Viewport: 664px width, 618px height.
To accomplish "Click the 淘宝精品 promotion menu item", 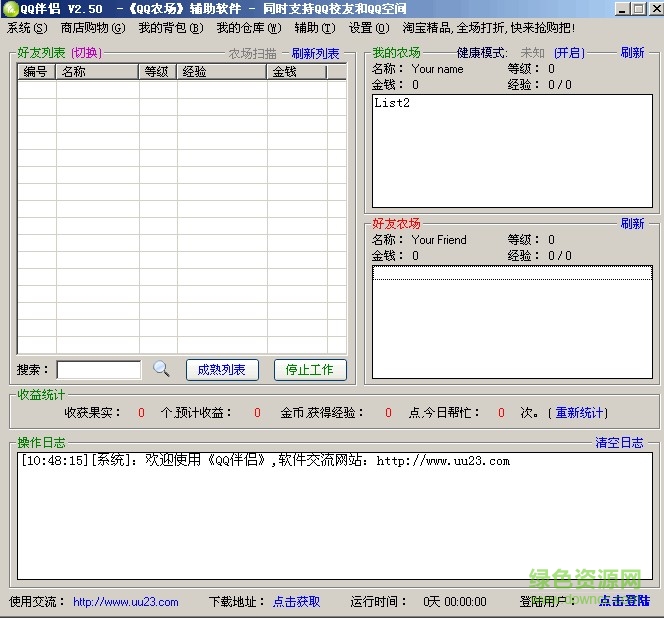I will pyautogui.click(x=488, y=28).
